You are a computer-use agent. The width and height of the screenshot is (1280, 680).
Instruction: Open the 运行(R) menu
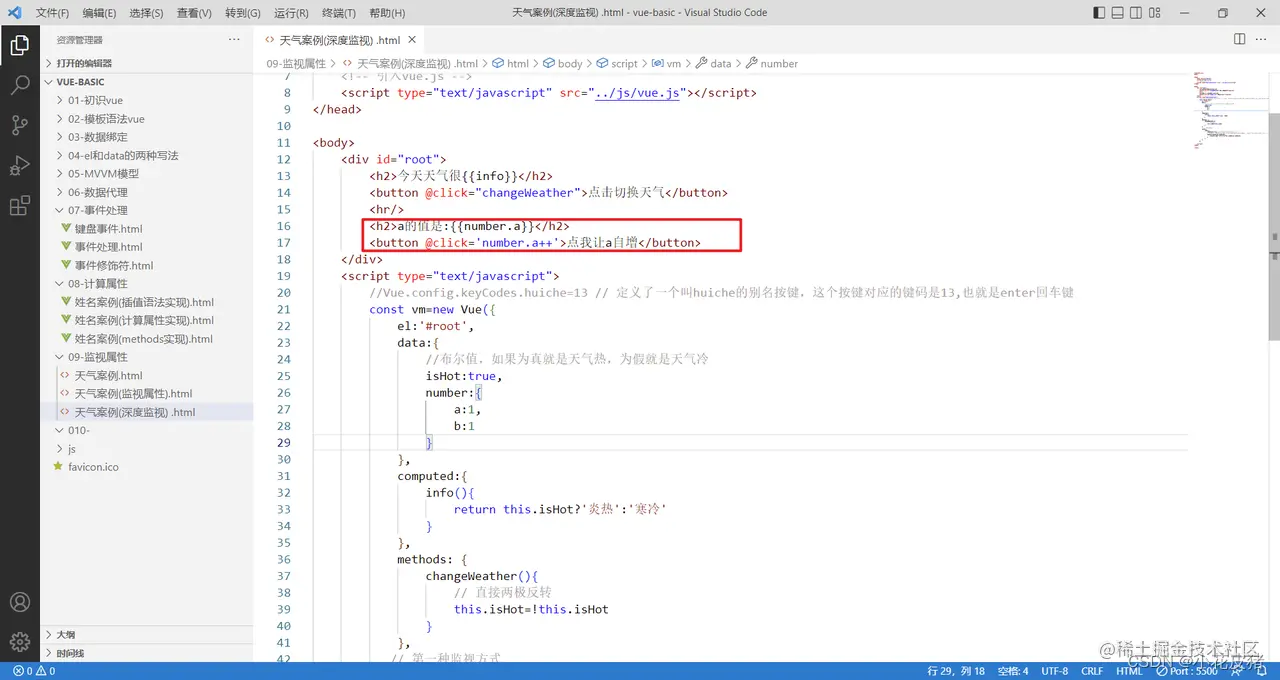(291, 13)
